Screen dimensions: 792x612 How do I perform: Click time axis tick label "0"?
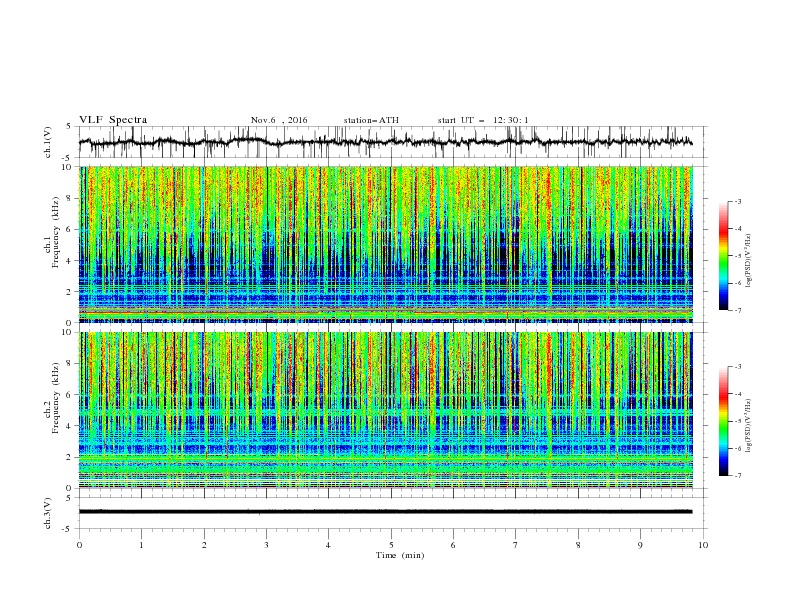tap(79, 545)
